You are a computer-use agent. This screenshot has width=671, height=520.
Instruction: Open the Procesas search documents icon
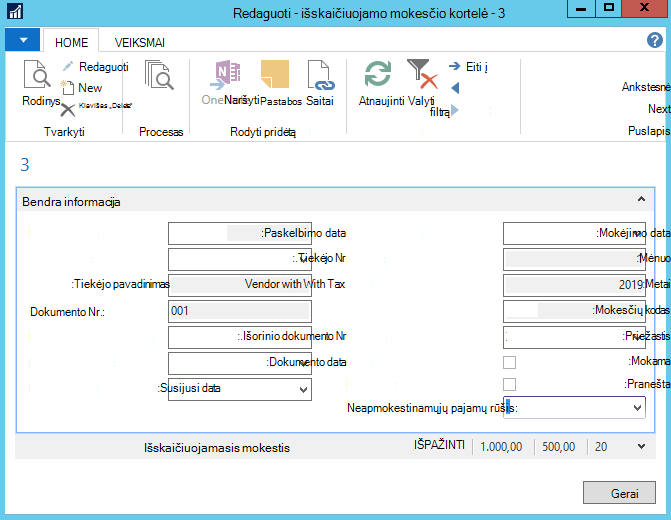pyautogui.click(x=159, y=75)
